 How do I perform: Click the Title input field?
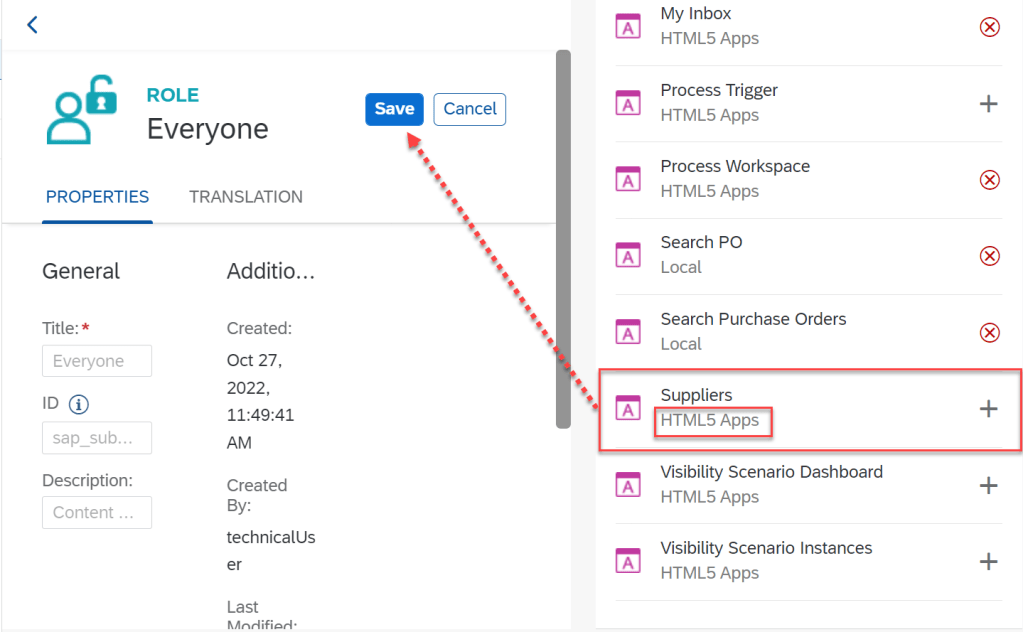97,361
